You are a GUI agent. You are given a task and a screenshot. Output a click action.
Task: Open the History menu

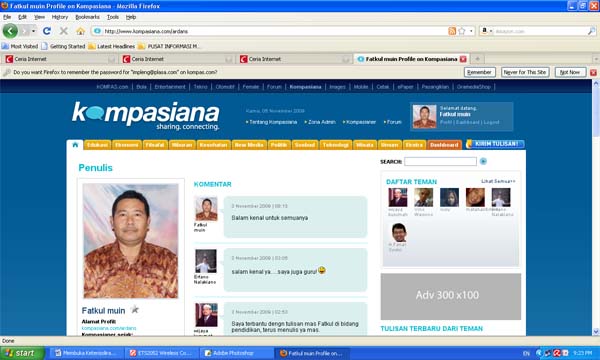(60, 17)
